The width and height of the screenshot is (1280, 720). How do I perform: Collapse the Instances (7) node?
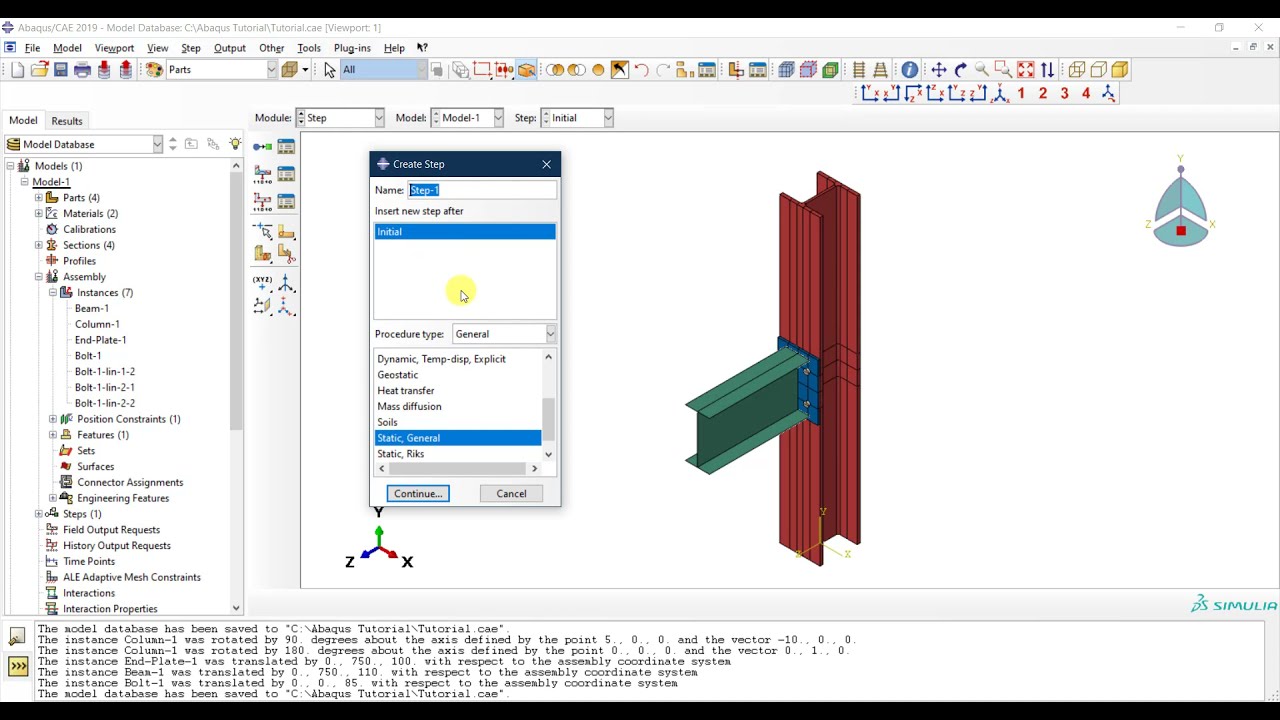[x=53, y=293]
